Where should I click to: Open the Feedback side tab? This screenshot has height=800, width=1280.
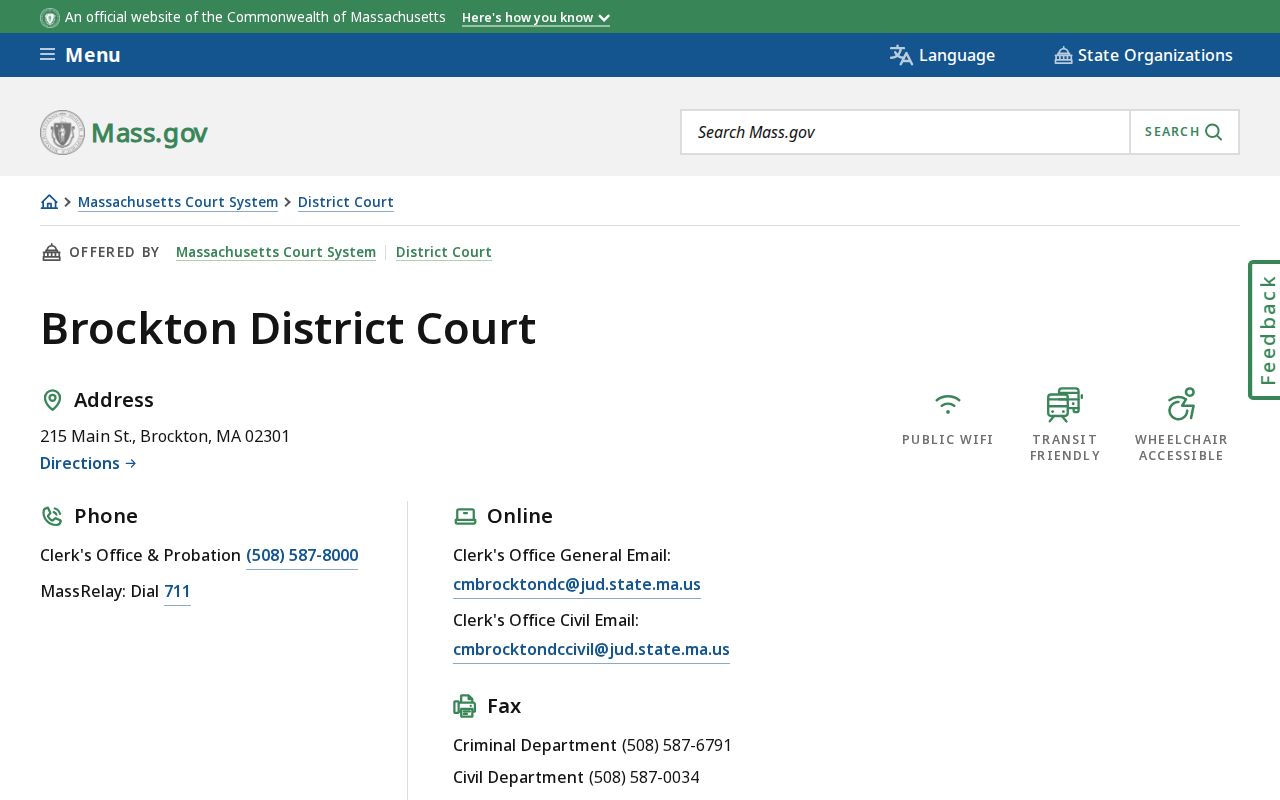tap(1265, 330)
